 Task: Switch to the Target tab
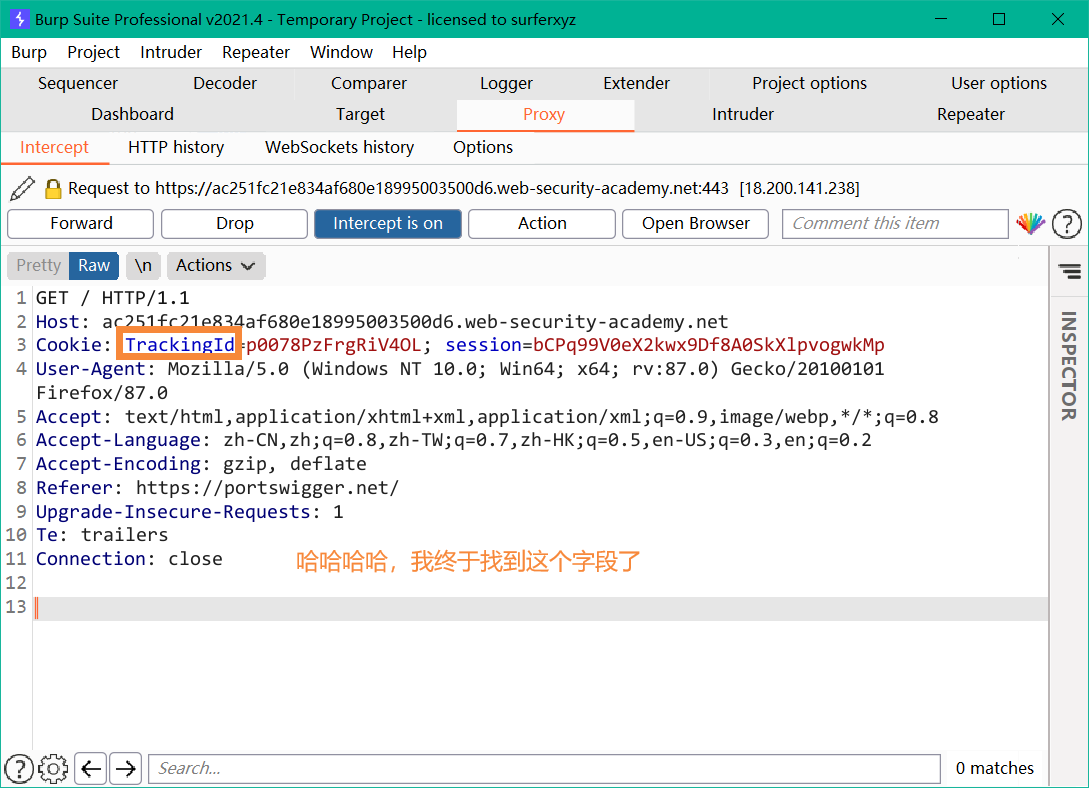tap(360, 115)
